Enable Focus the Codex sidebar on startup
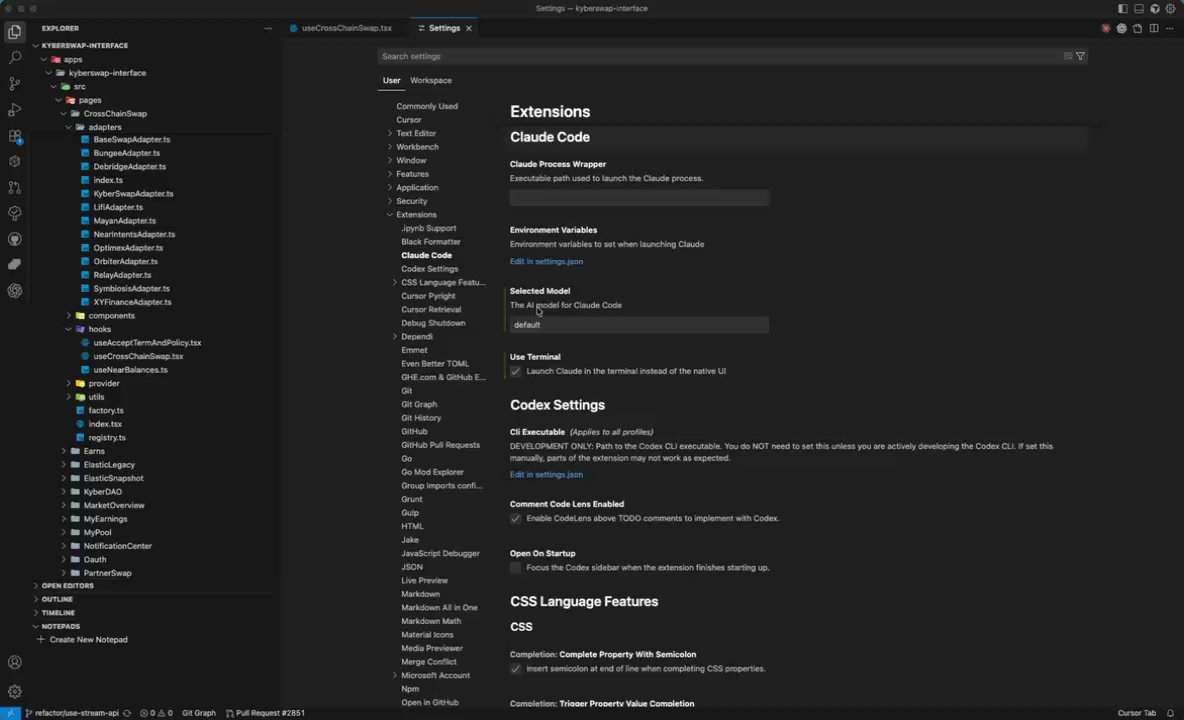This screenshot has height=720, width=1184. pos(515,568)
